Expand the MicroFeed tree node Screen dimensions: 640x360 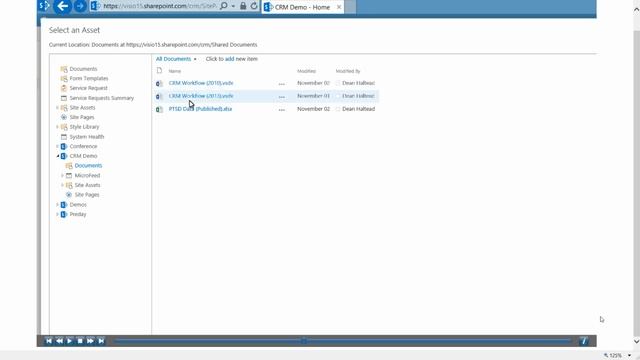click(62, 176)
